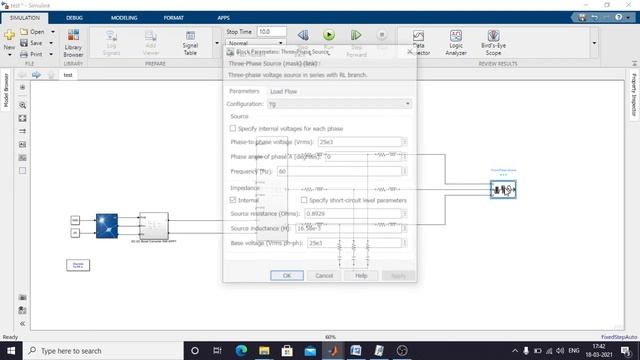Click Cancel in Block Parameters dialog
640x360 pixels.
(324, 276)
